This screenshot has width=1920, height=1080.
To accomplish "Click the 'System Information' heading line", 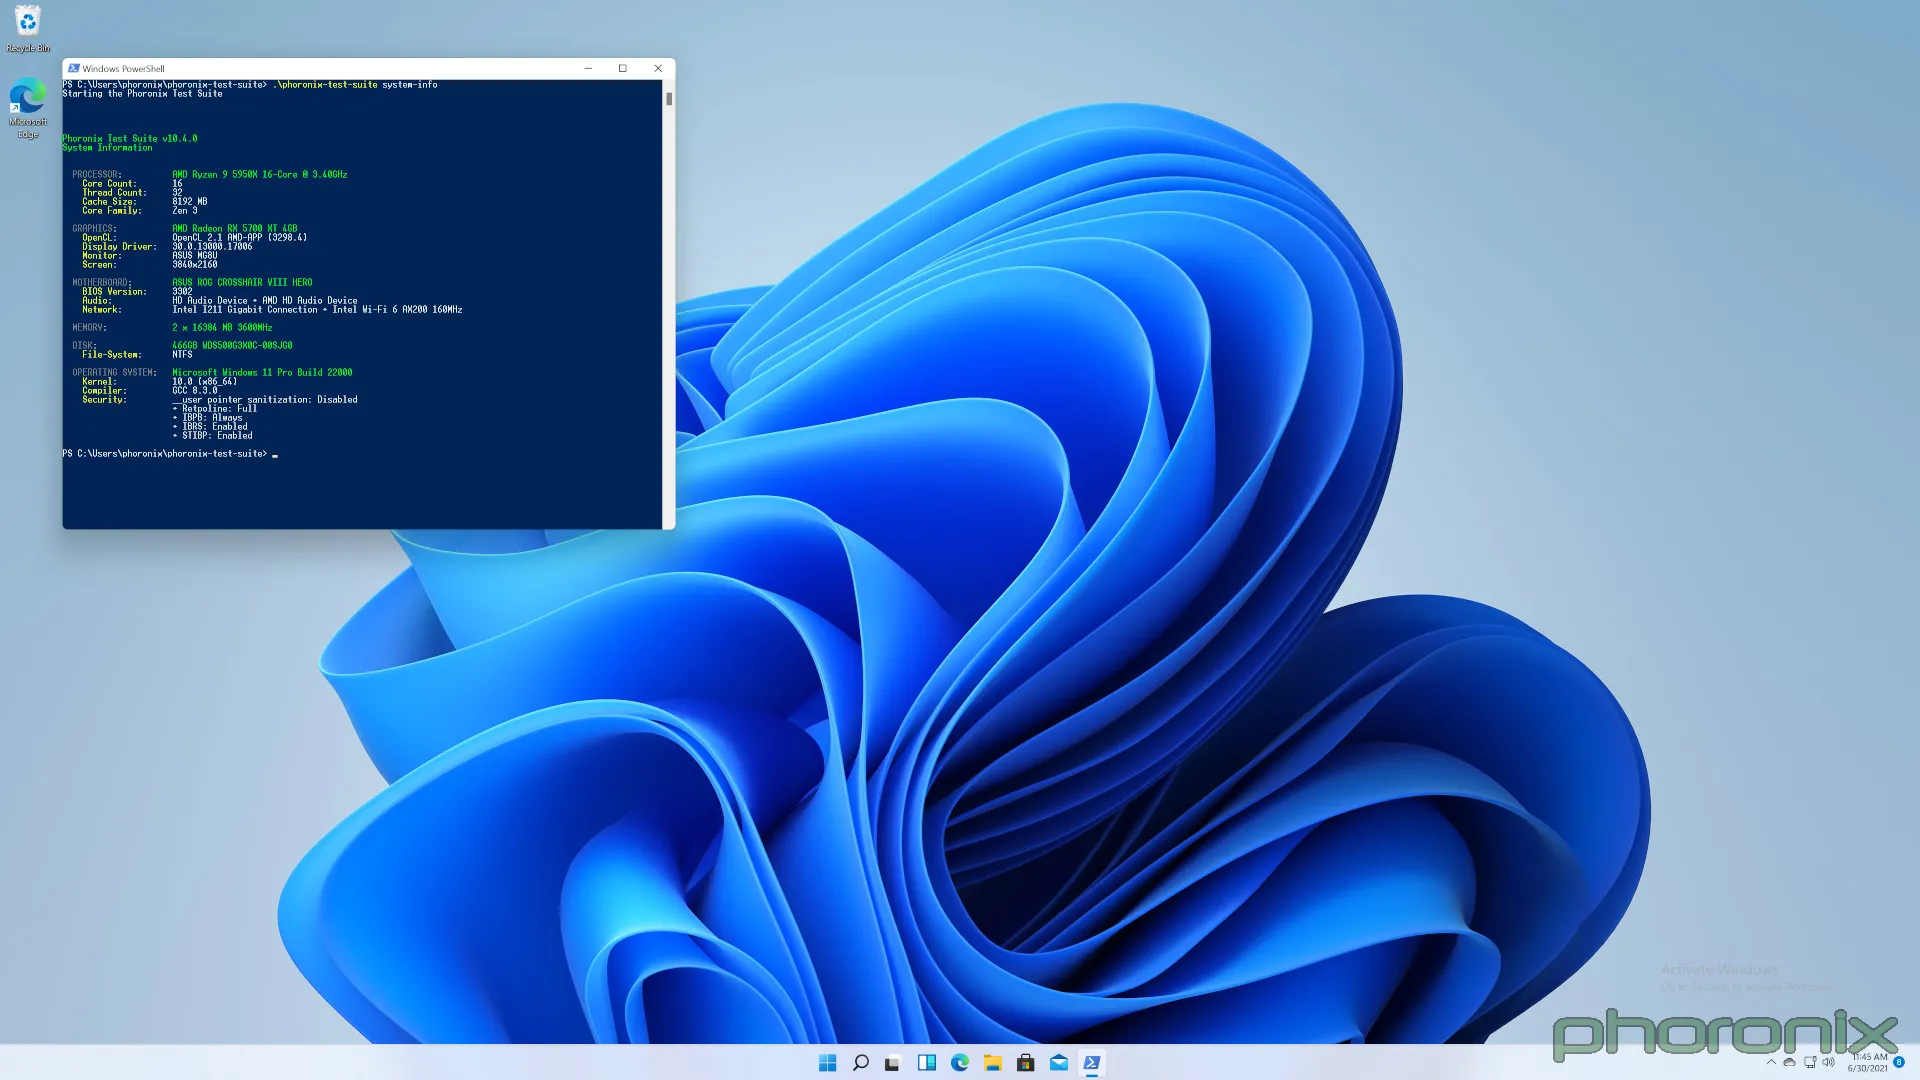I will [107, 148].
